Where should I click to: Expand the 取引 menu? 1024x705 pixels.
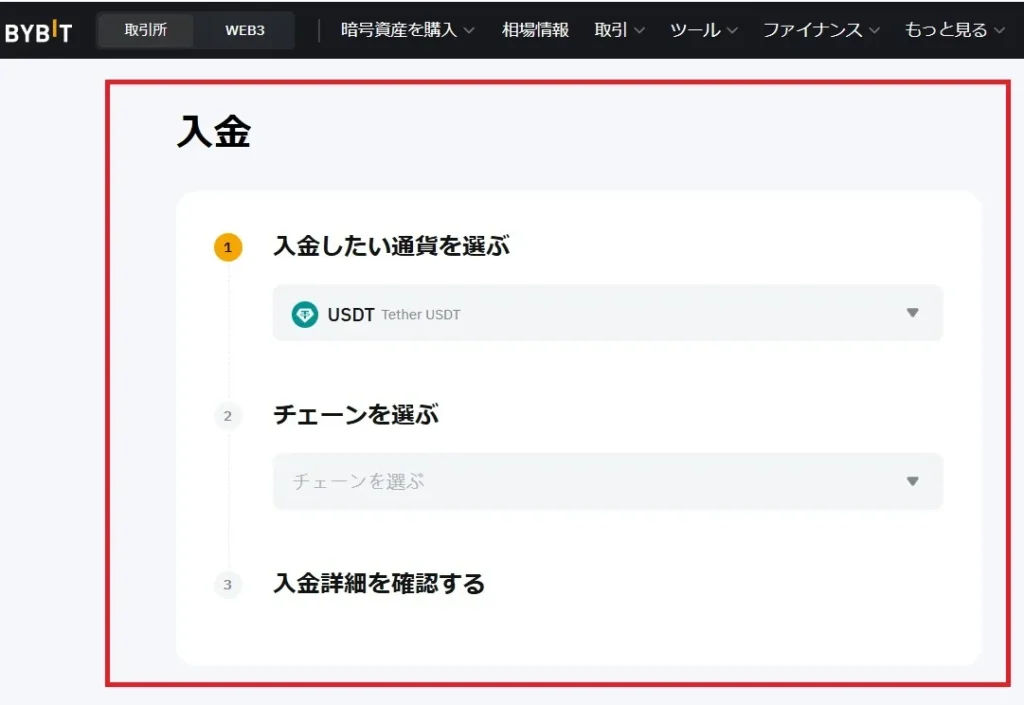click(x=619, y=30)
